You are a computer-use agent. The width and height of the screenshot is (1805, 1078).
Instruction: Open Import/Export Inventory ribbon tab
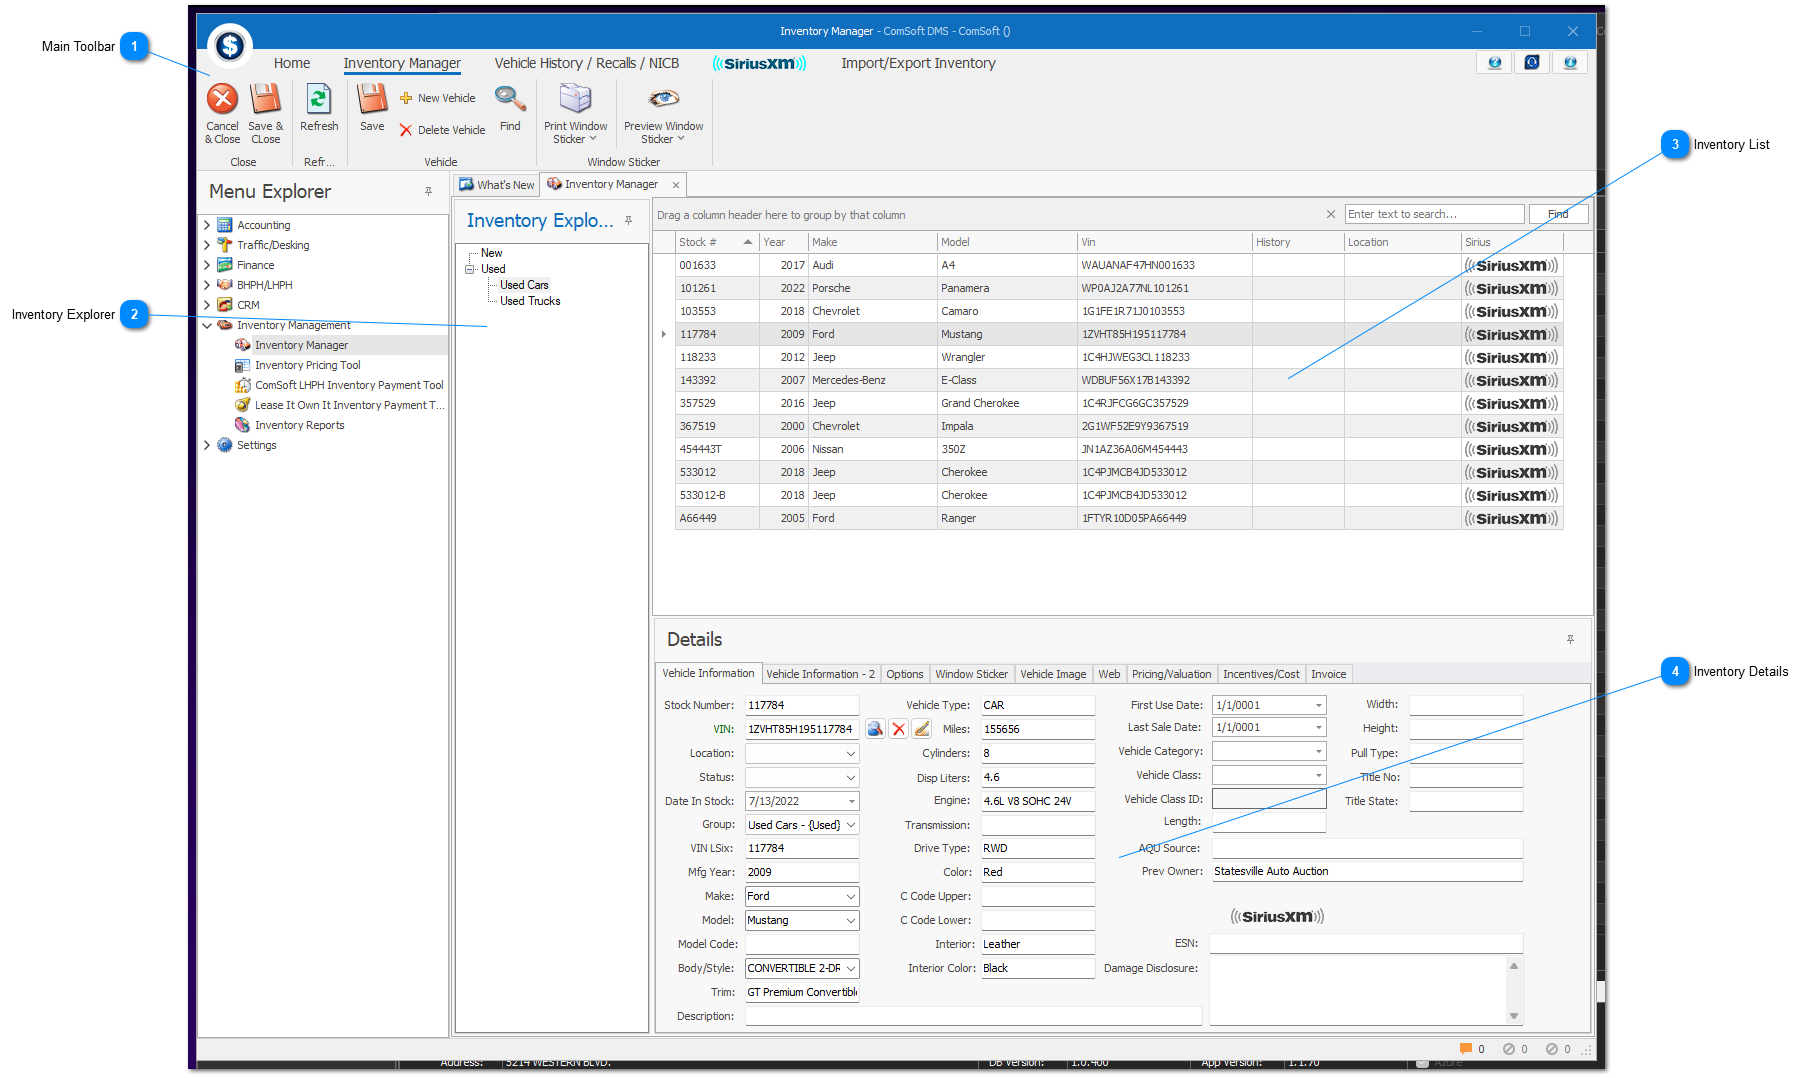click(x=918, y=63)
